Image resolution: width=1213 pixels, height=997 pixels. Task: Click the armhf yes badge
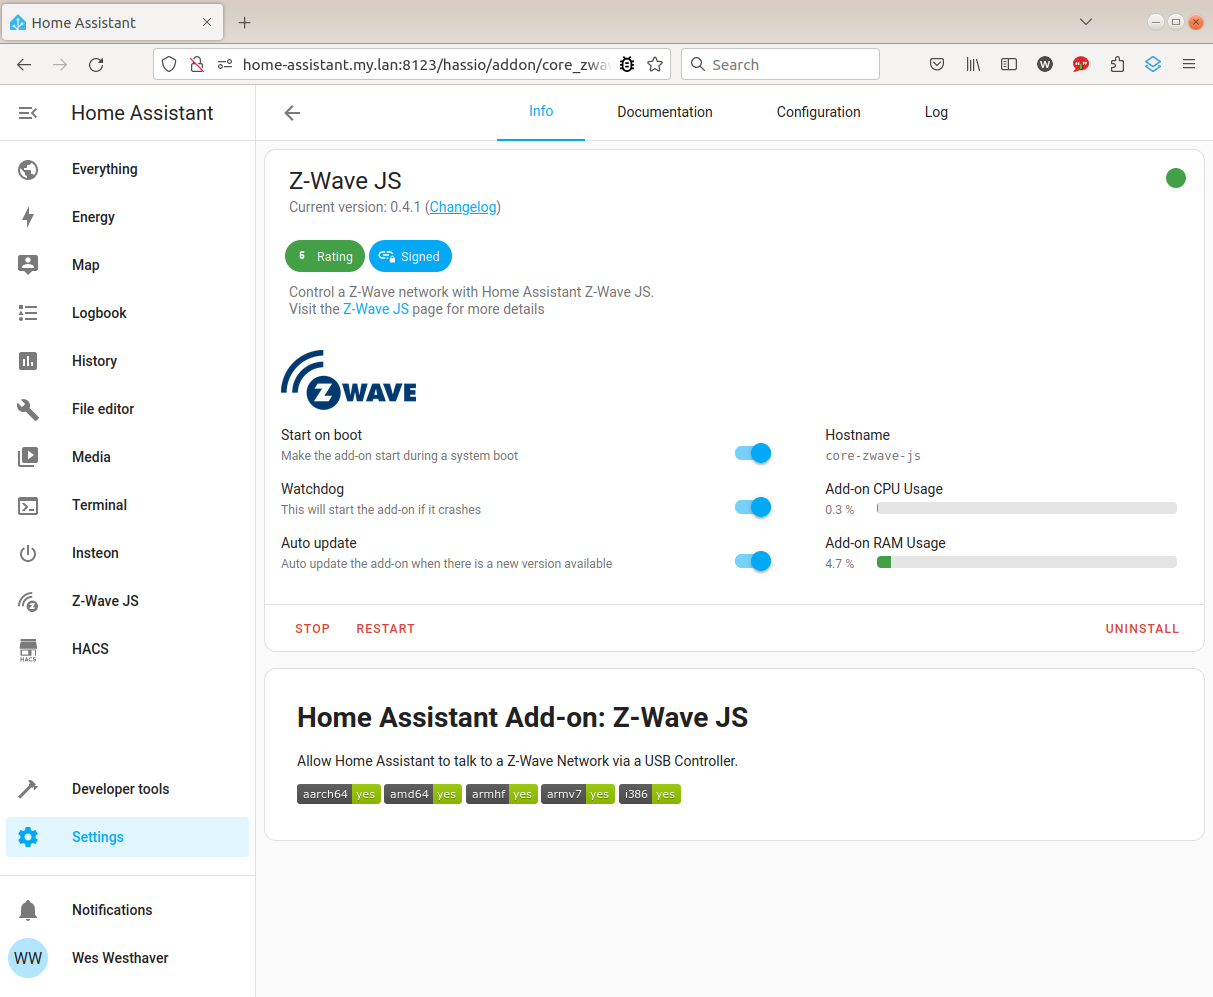click(x=502, y=794)
